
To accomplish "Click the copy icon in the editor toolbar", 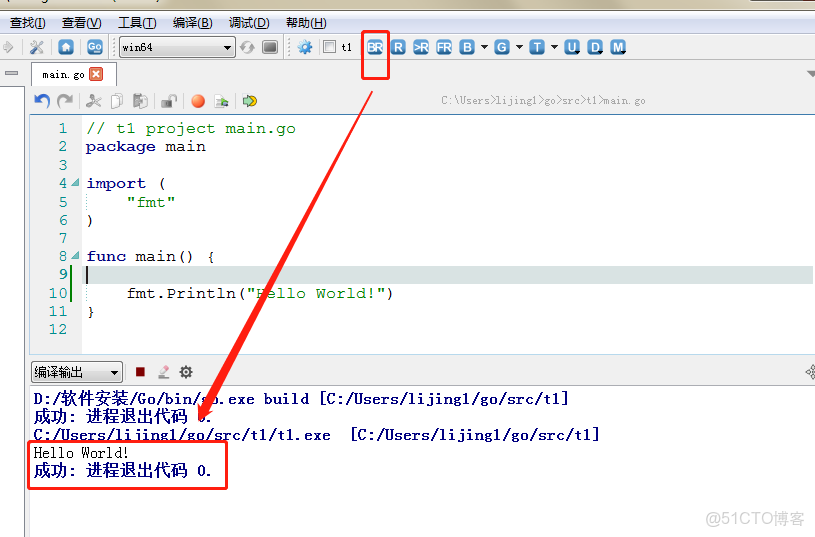I will (117, 101).
